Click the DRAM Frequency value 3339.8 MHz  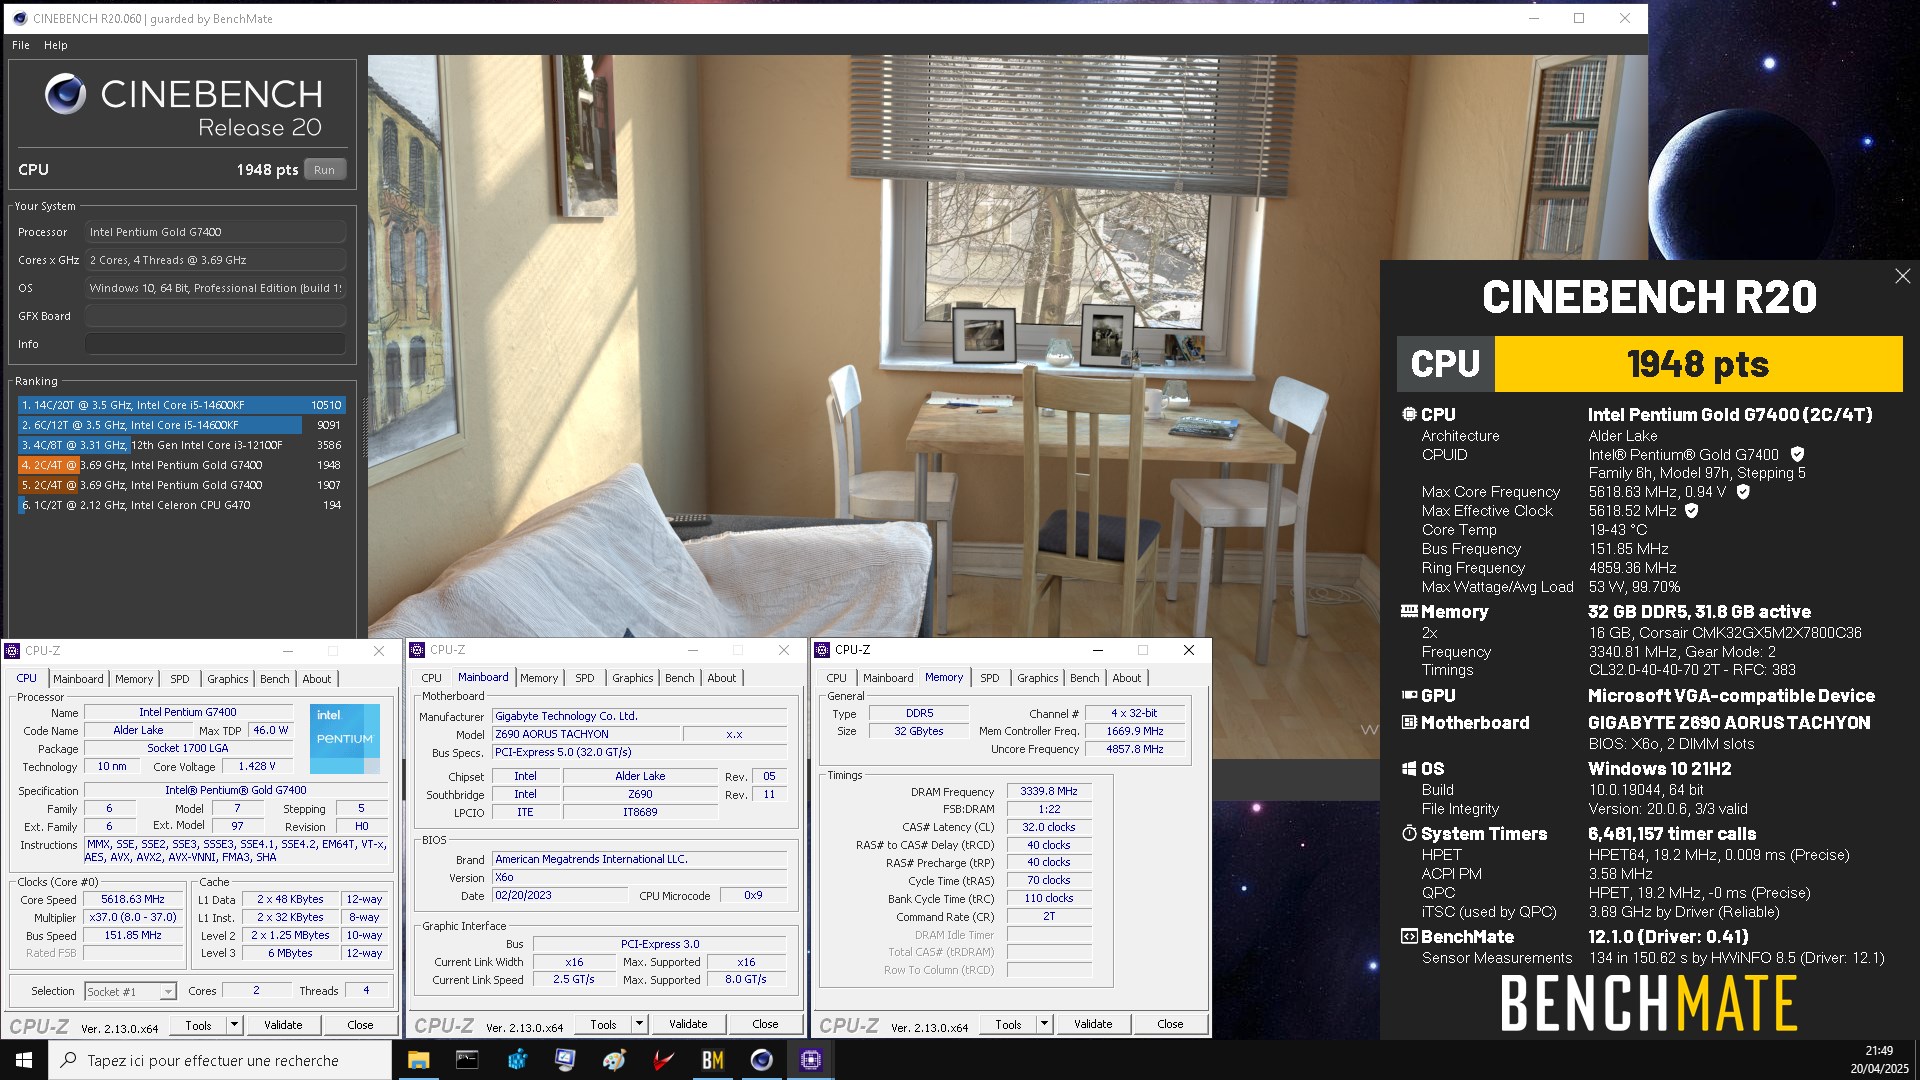(x=1049, y=791)
